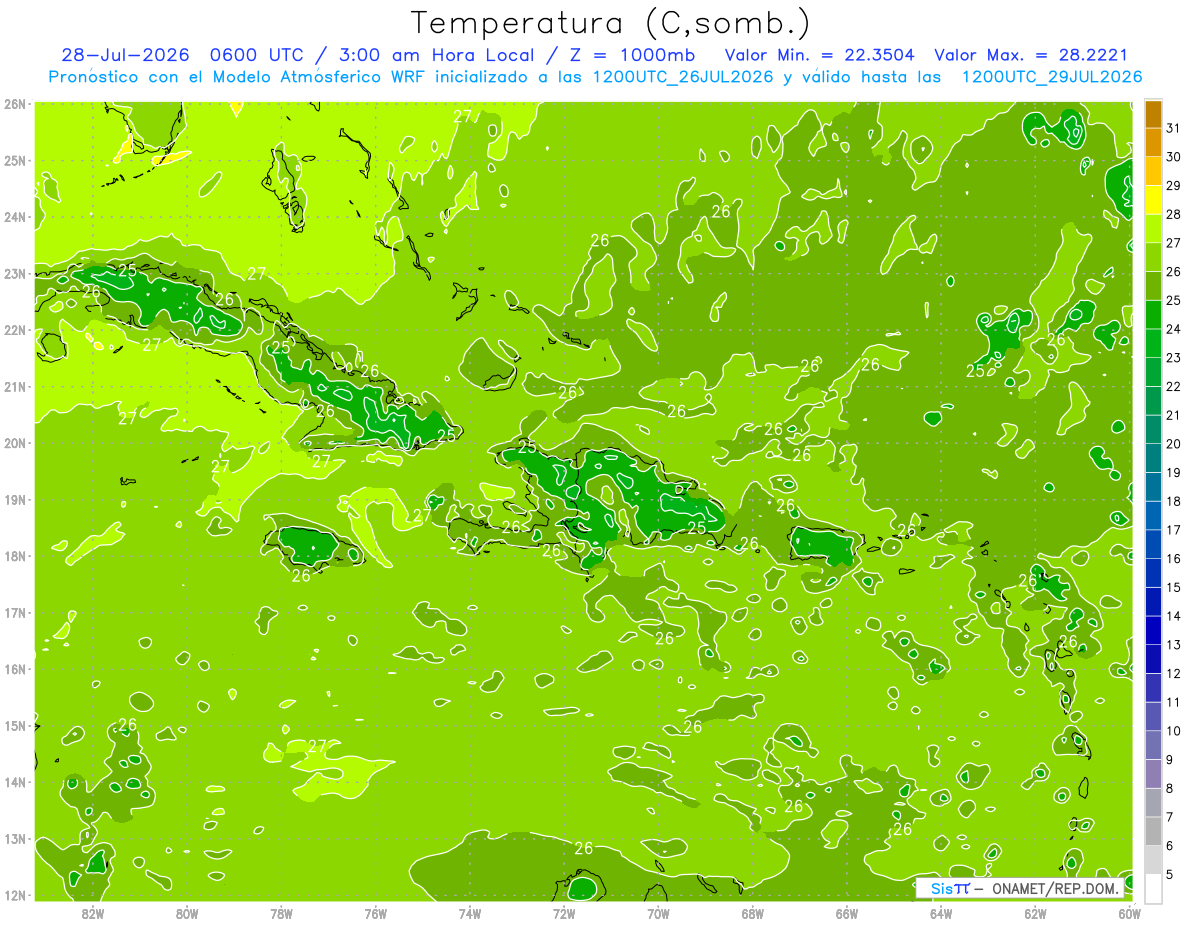The height and width of the screenshot is (927, 1200).
Task: Click the colorbar label "12"
Action: [1173, 673]
